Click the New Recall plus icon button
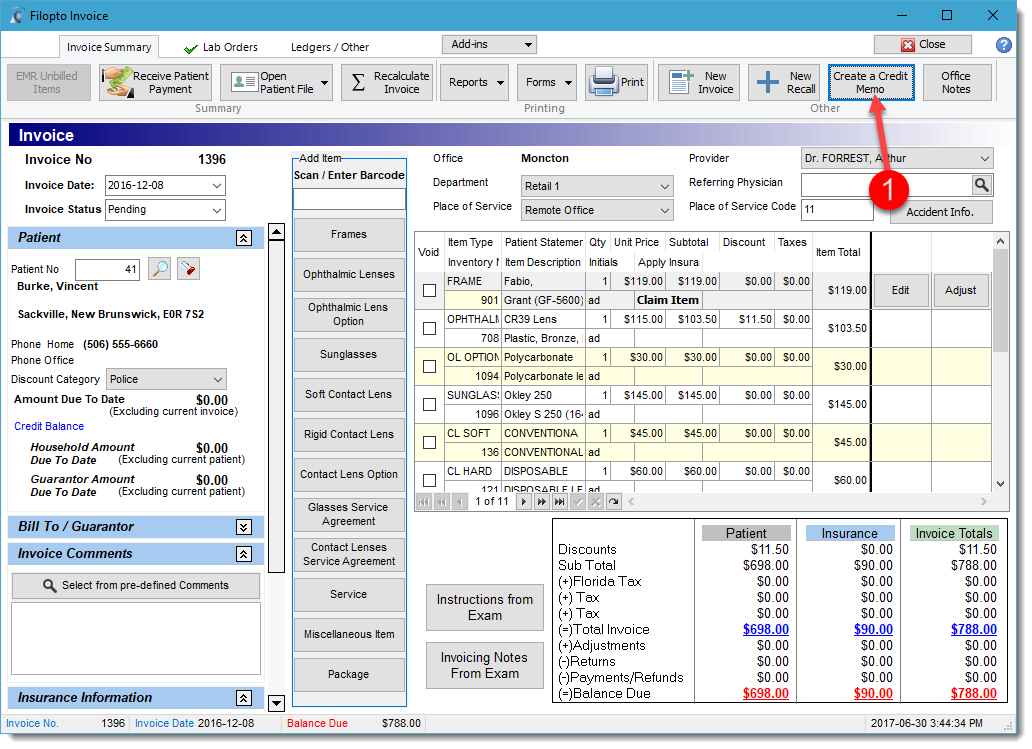Viewport: 1032px width, 749px height. [x=785, y=82]
